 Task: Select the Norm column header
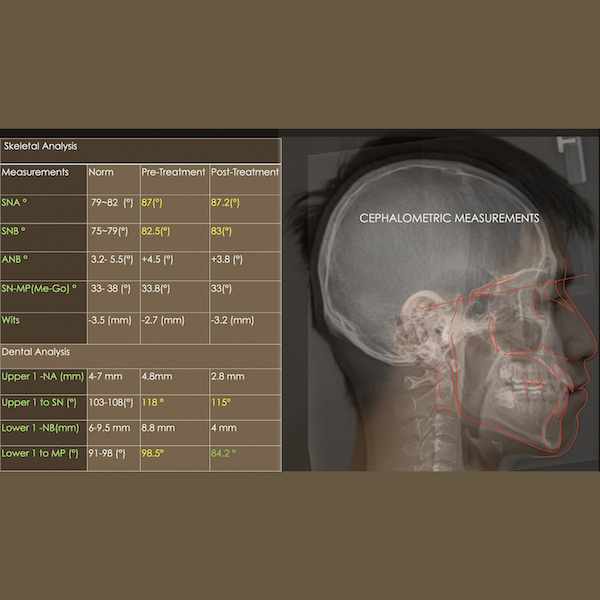pos(101,172)
